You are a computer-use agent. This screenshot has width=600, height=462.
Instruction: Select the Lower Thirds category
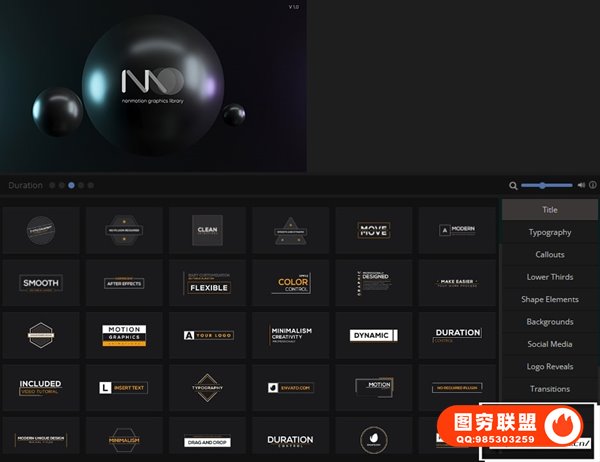pyautogui.click(x=549, y=277)
